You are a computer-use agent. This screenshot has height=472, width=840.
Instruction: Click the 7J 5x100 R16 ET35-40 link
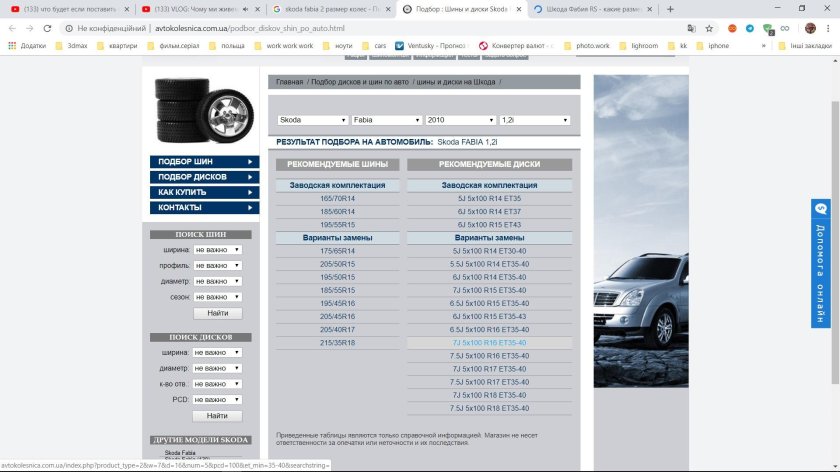[x=489, y=343]
